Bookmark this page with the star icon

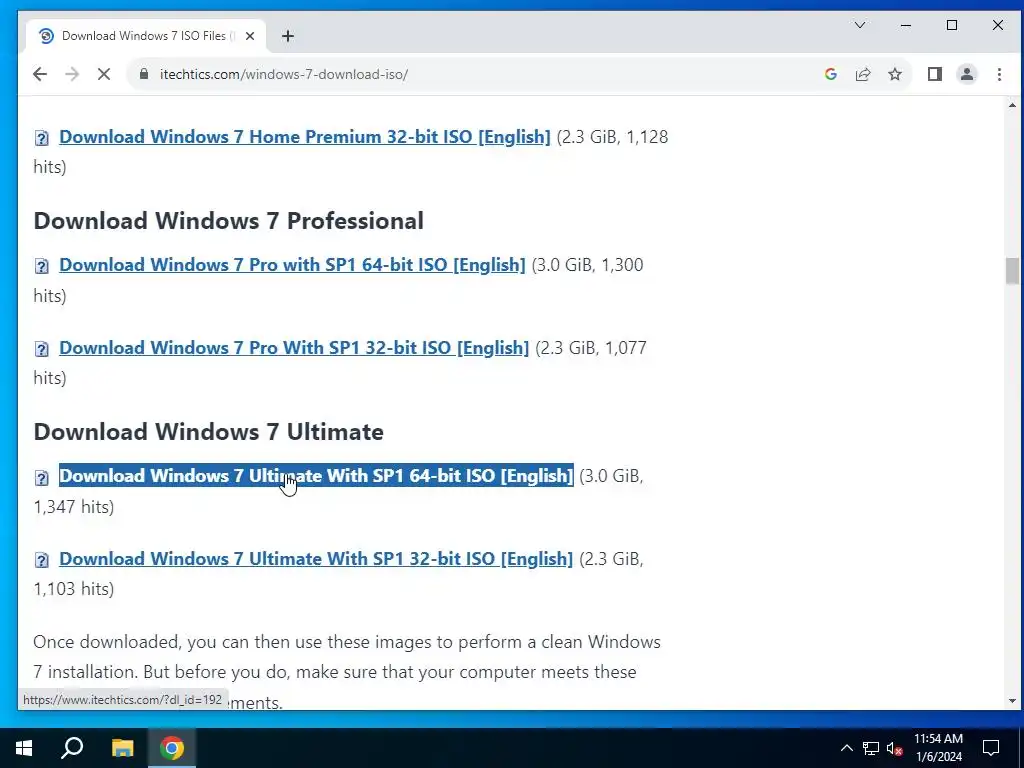(x=895, y=74)
